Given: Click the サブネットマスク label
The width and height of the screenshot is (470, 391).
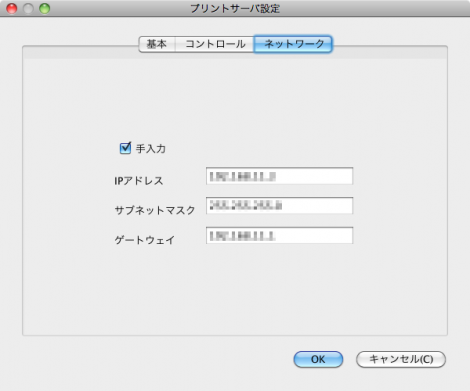Looking at the screenshot, I should coord(155,210).
